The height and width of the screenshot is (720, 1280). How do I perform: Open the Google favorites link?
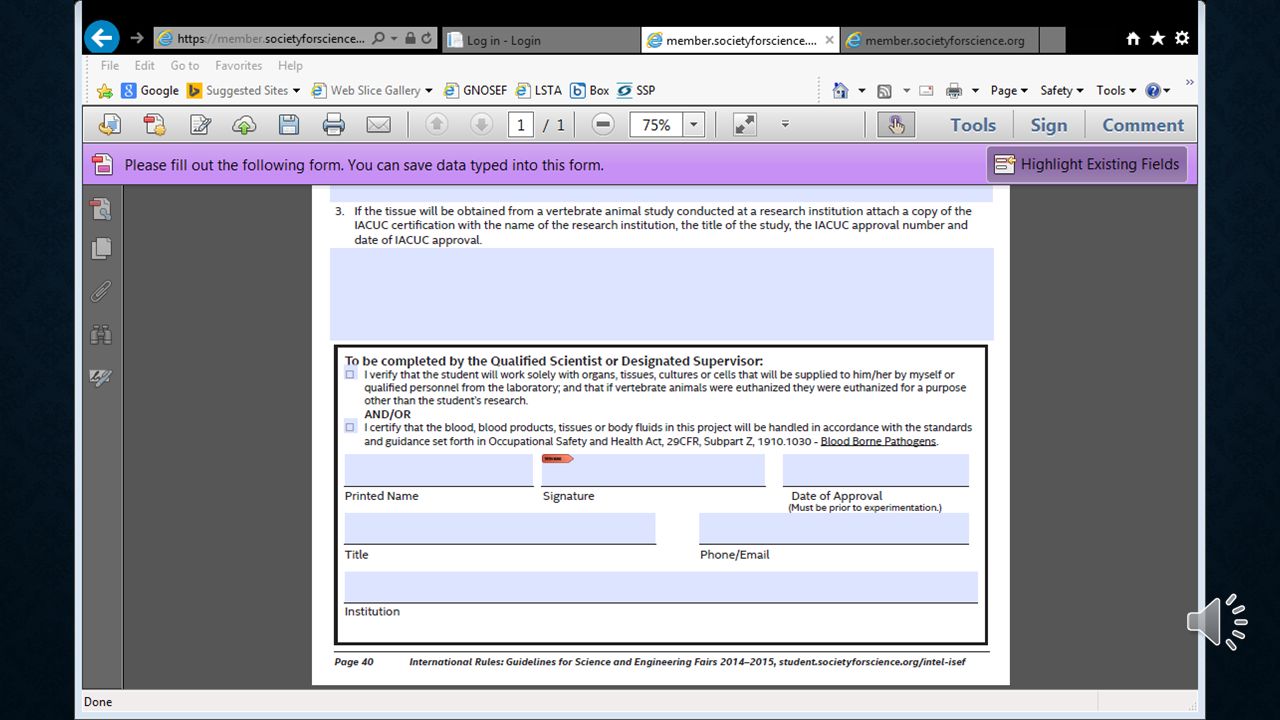tap(150, 90)
